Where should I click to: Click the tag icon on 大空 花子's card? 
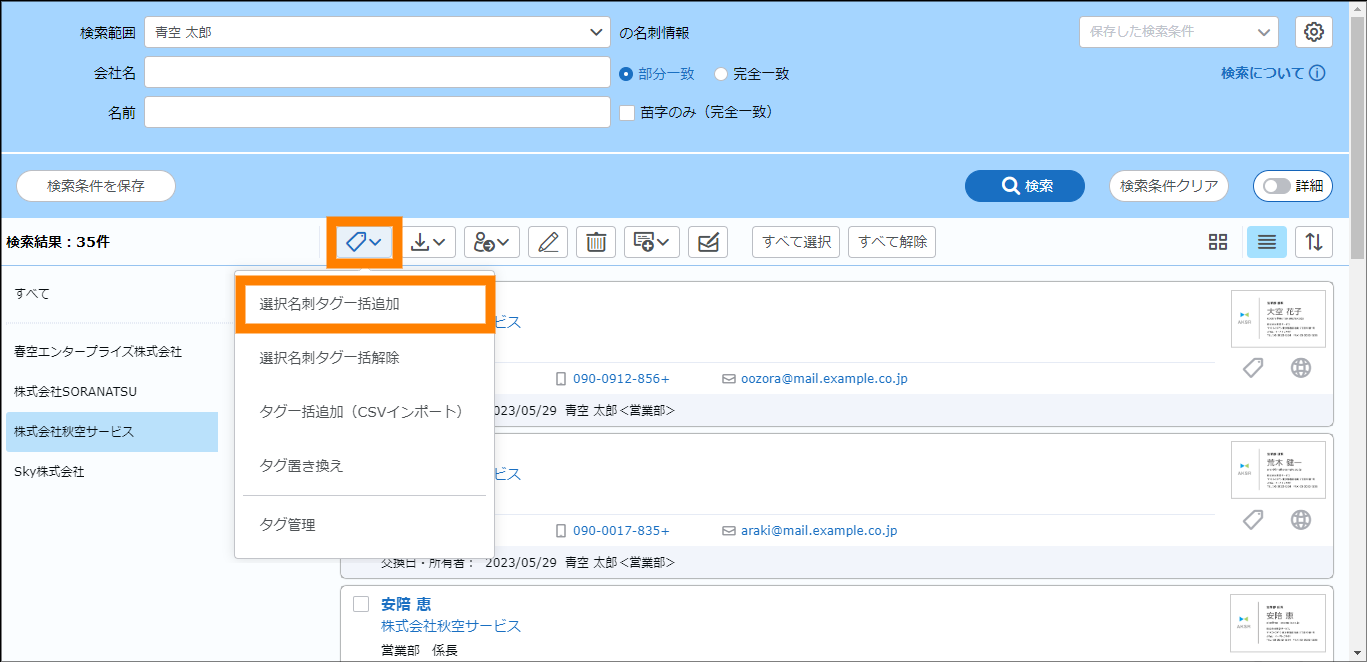tap(1252, 368)
